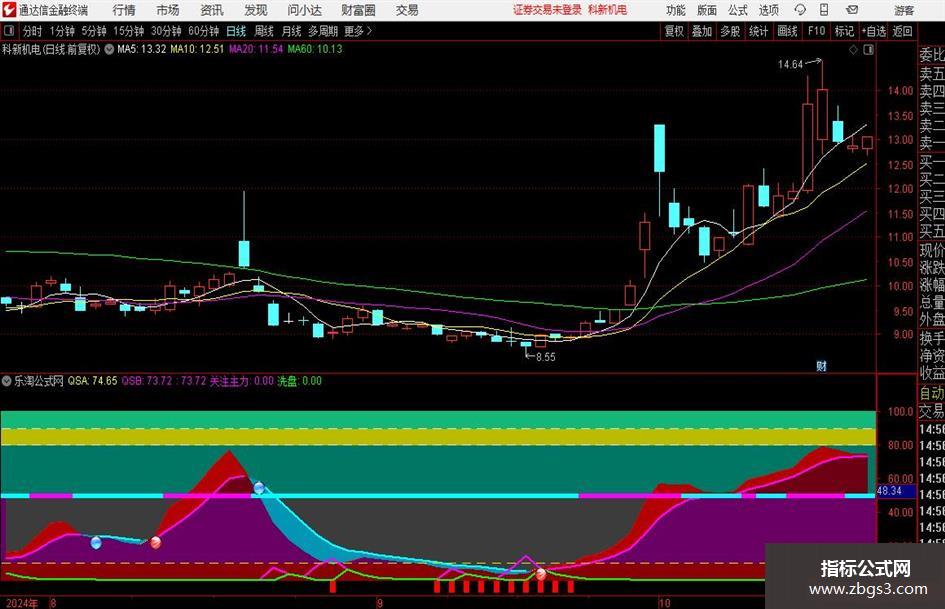Click 证券交易未登录 login link
Image resolution: width=945 pixels, height=609 pixels.
click(547, 10)
